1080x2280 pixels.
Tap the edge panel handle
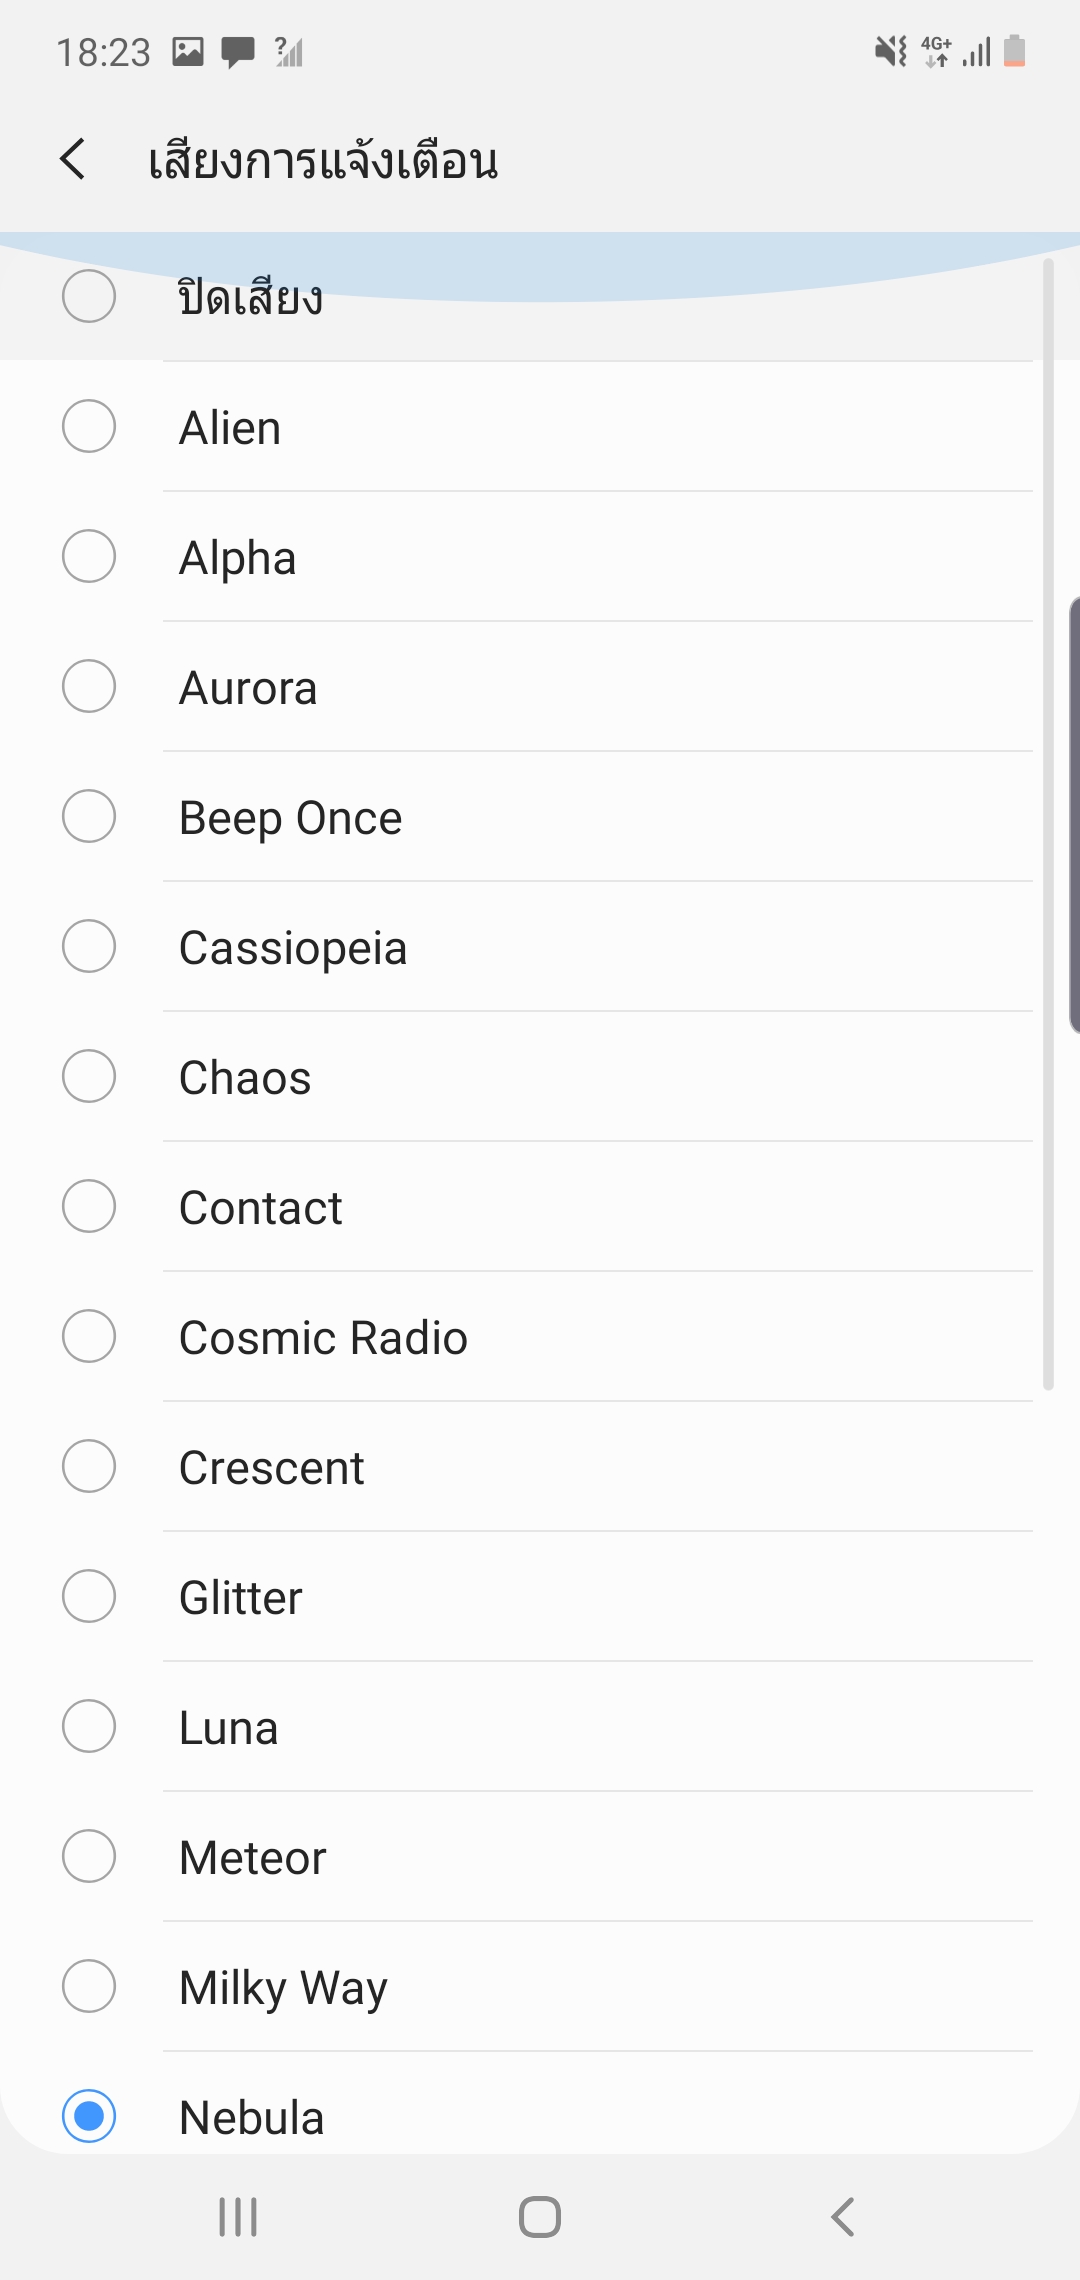pyautogui.click(x=1074, y=815)
